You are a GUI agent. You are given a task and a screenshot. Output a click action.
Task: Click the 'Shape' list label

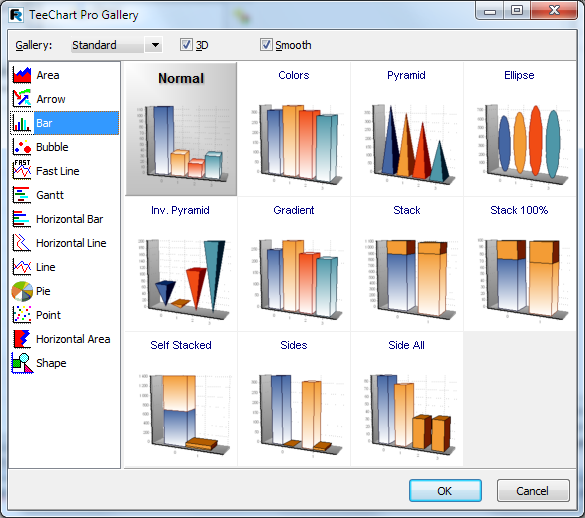coord(51,363)
